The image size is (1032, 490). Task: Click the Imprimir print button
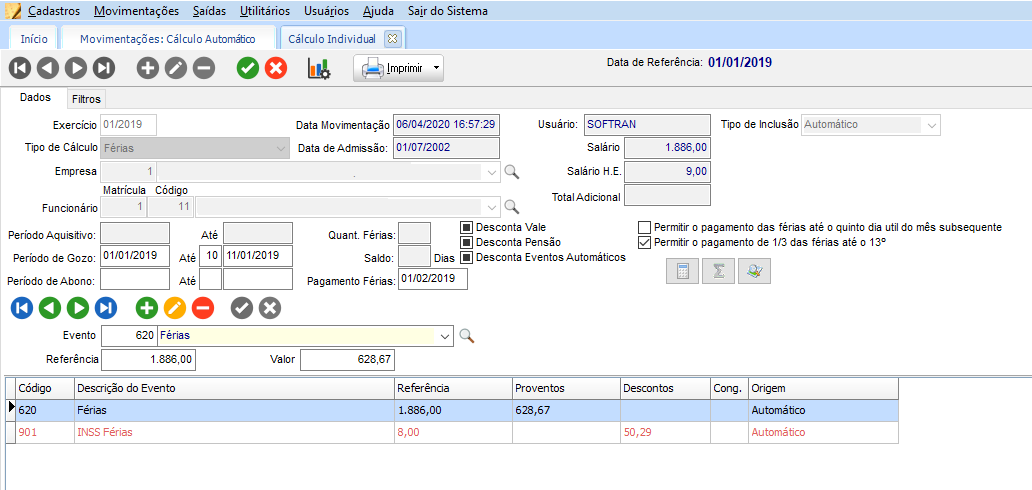pos(390,69)
